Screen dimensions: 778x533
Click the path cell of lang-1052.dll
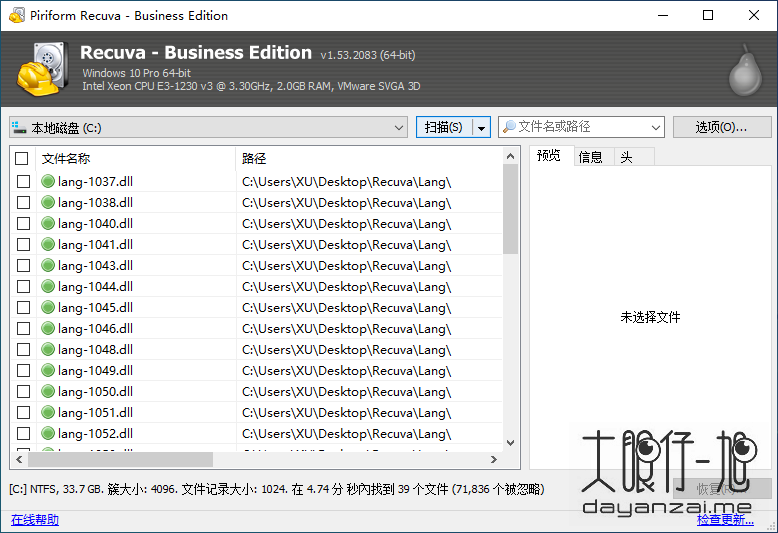pyautogui.click(x=369, y=434)
